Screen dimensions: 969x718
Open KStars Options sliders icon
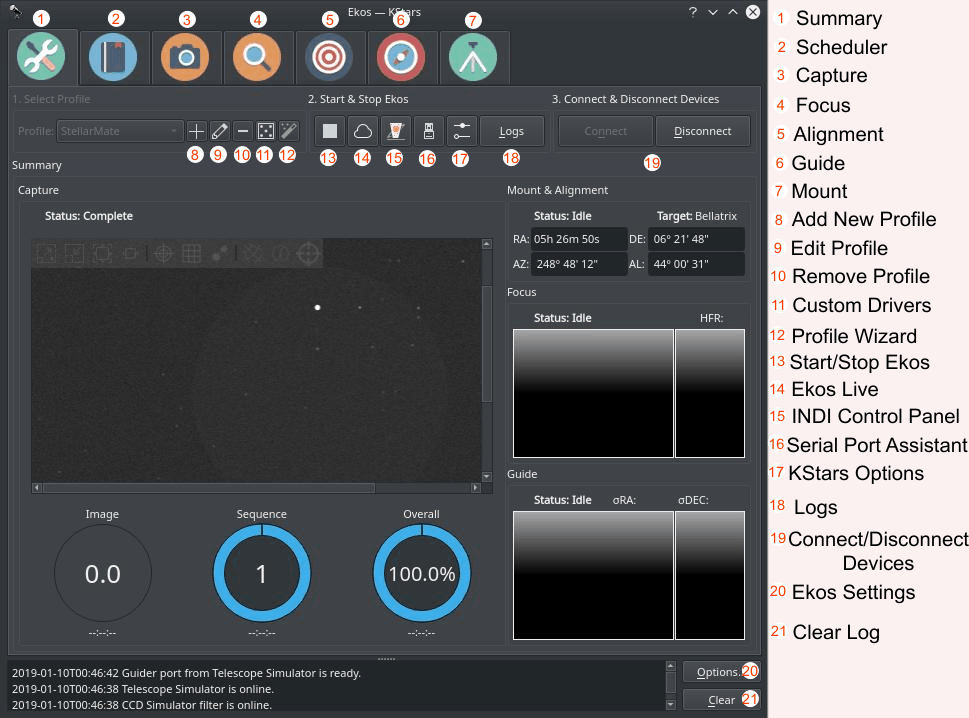pyautogui.click(x=460, y=131)
